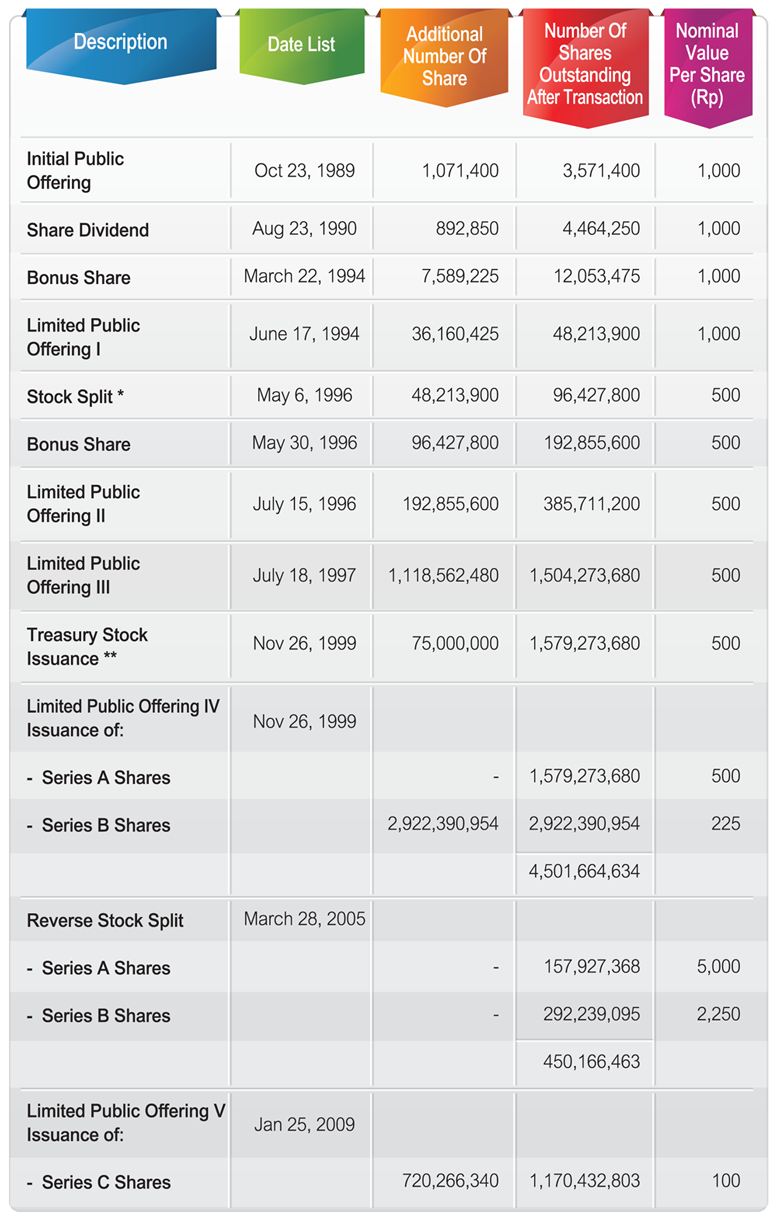Viewport: 777px width, 1215px height.
Task: Click the total 4,501,664,634 cell
Action: pyautogui.click(x=585, y=872)
